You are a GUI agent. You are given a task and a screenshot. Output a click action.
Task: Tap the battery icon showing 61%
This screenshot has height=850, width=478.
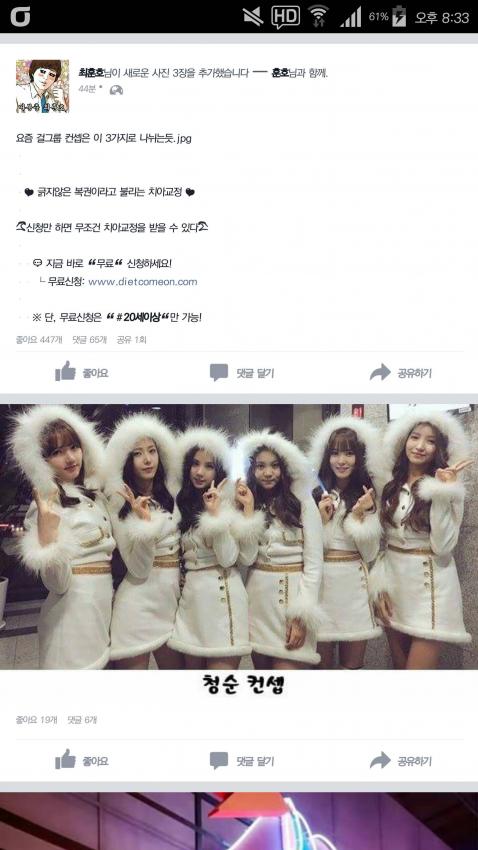tap(399, 17)
